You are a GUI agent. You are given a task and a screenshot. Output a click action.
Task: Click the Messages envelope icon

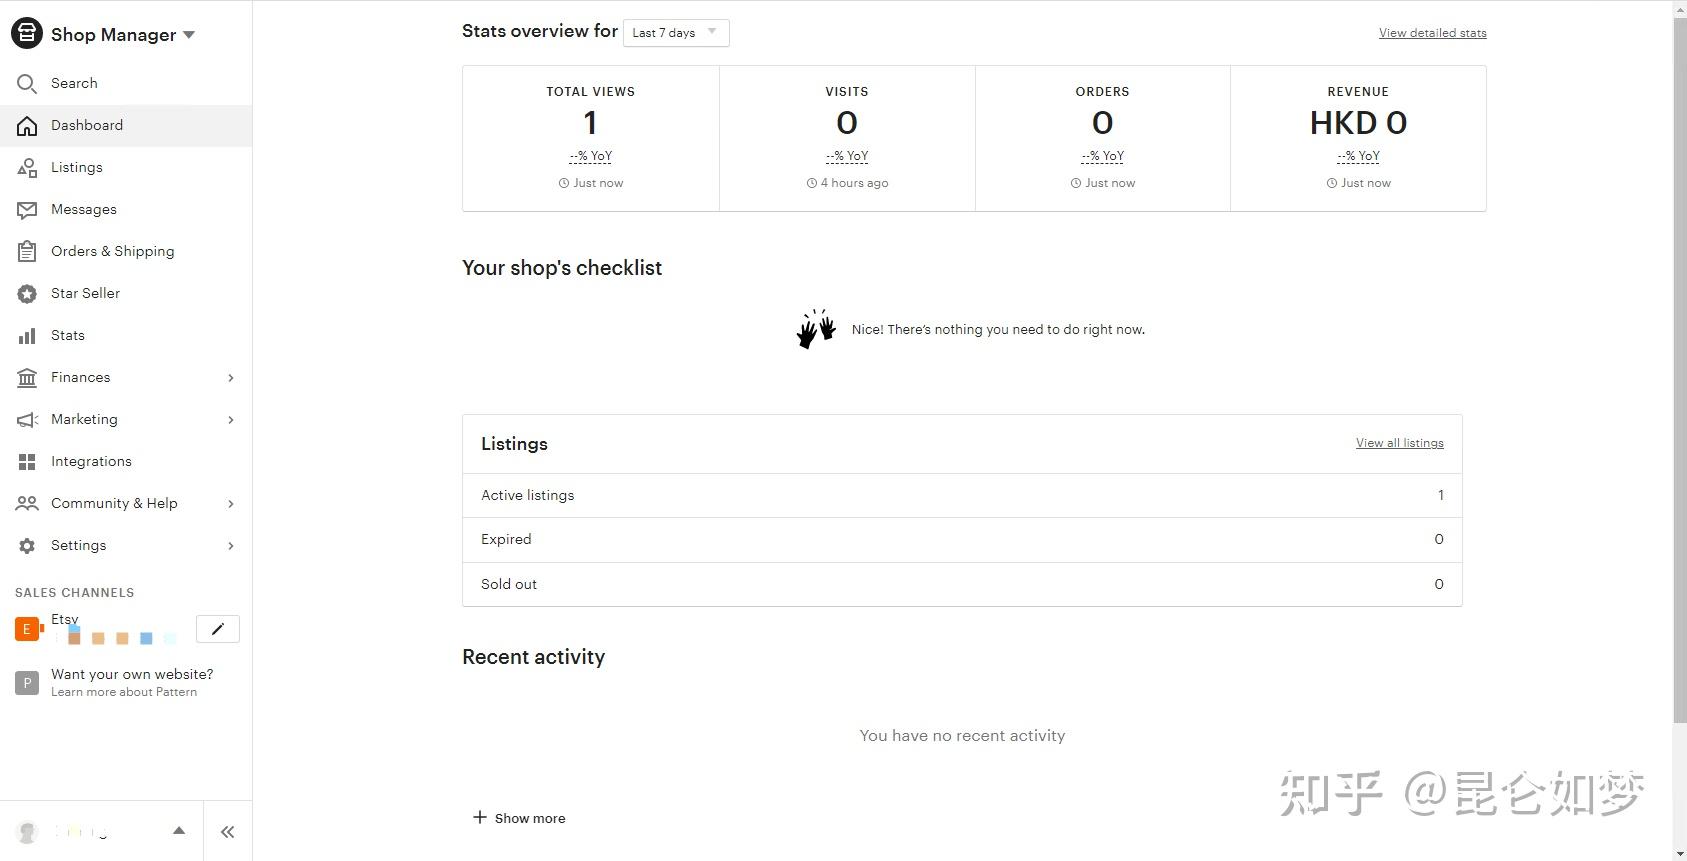27,210
